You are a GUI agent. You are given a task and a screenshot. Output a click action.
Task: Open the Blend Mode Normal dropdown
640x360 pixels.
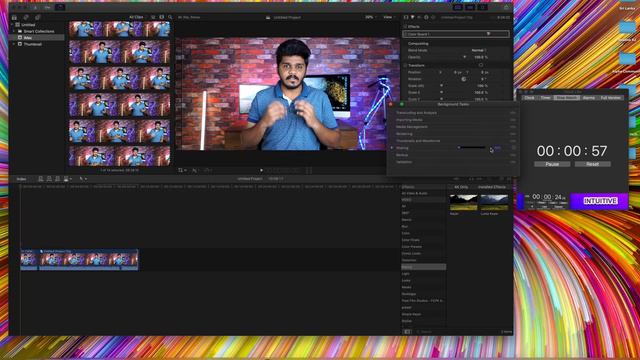pos(479,50)
